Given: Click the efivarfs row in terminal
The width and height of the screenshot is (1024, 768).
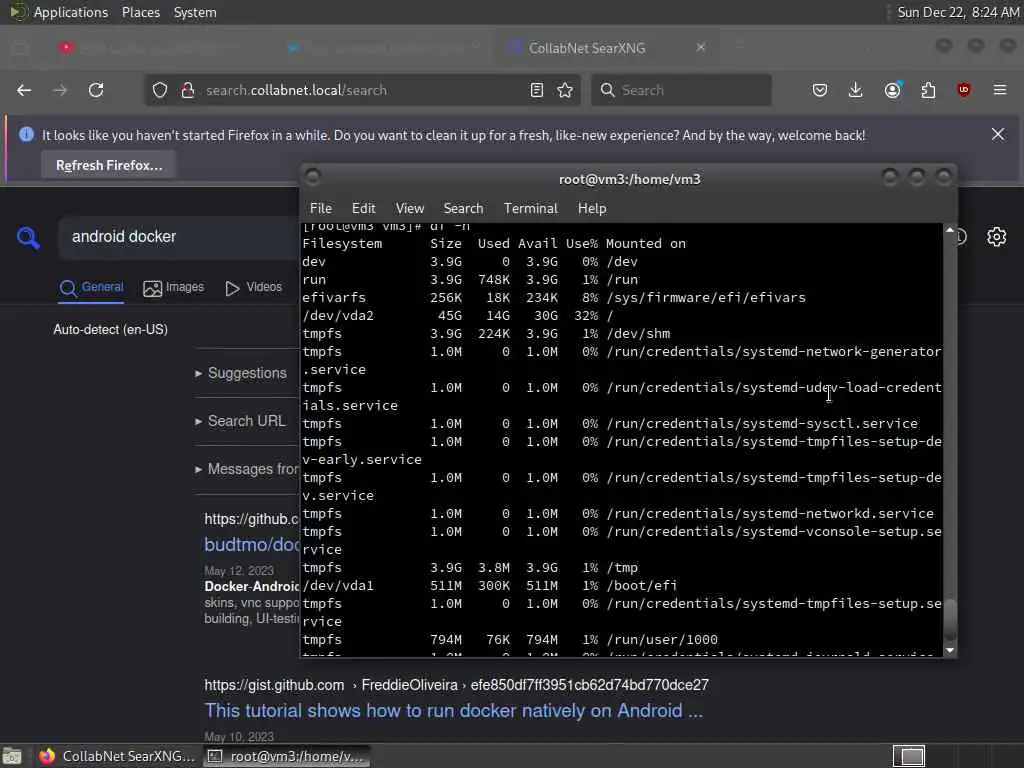Looking at the screenshot, I should pos(554,298).
